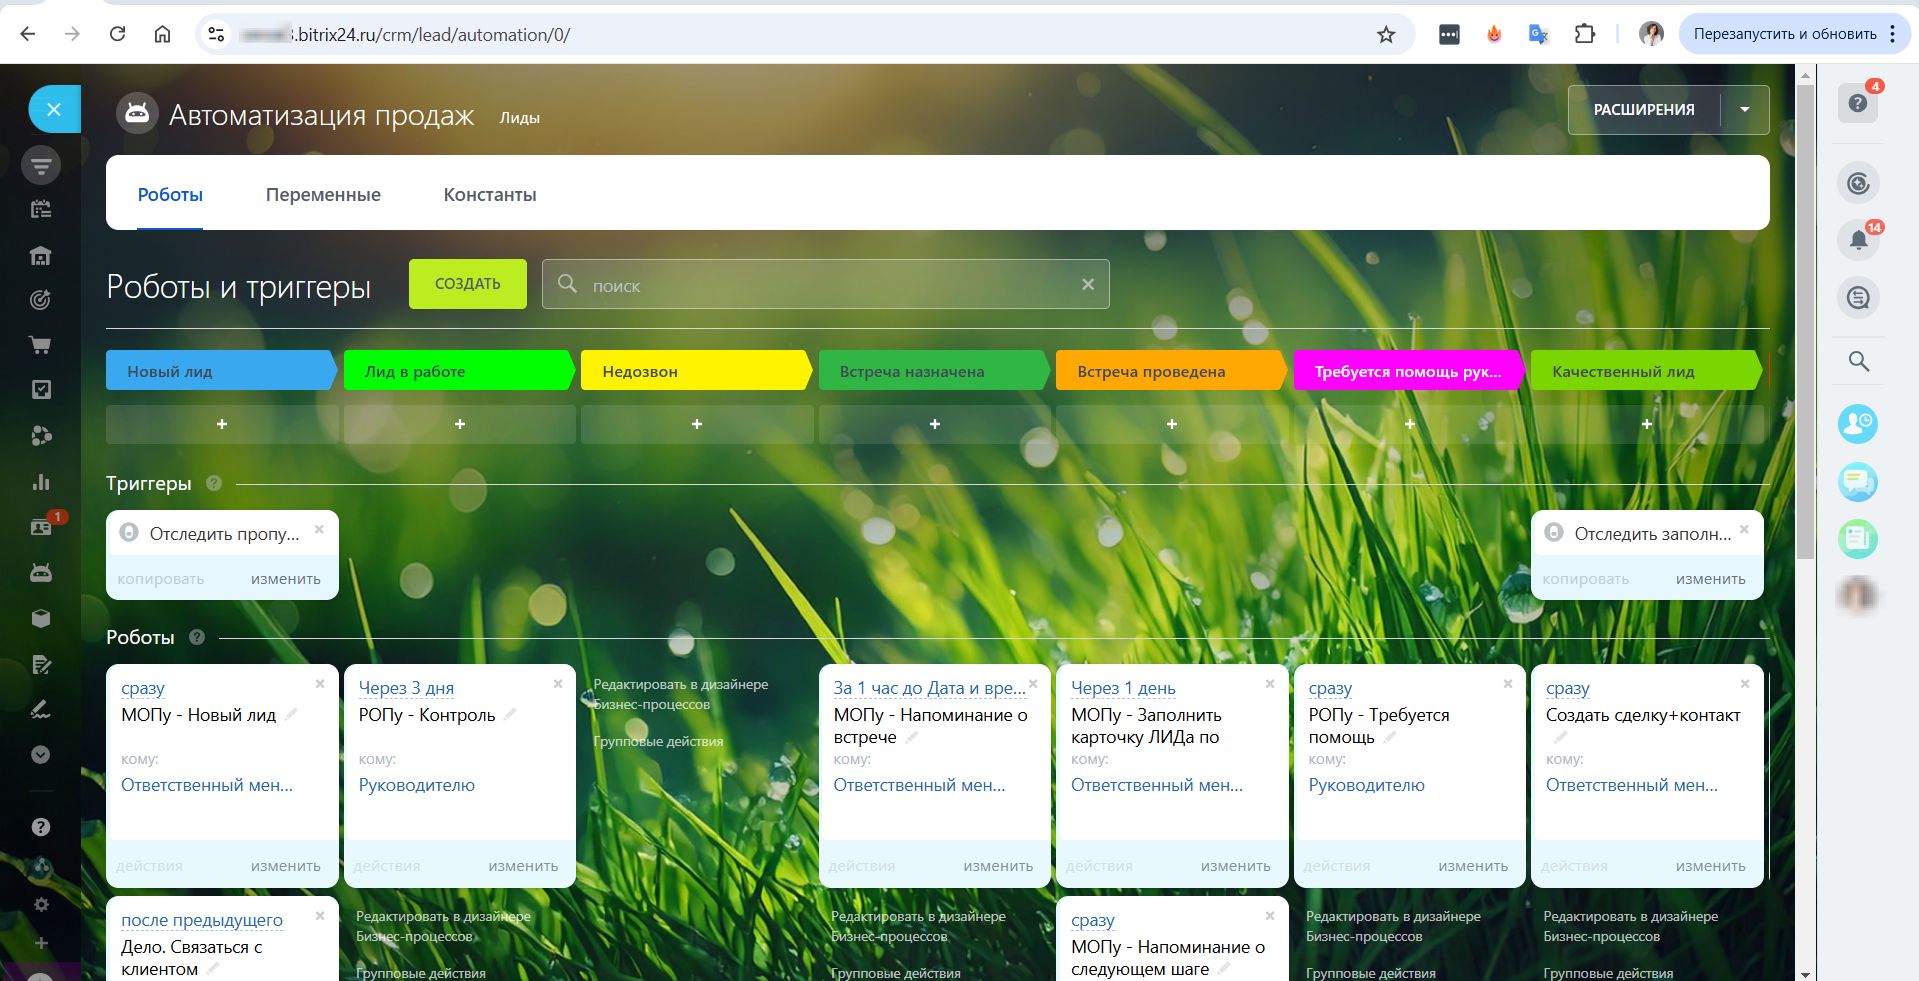
Task: Click the page vertical scrollbar
Action: pos(1805,322)
